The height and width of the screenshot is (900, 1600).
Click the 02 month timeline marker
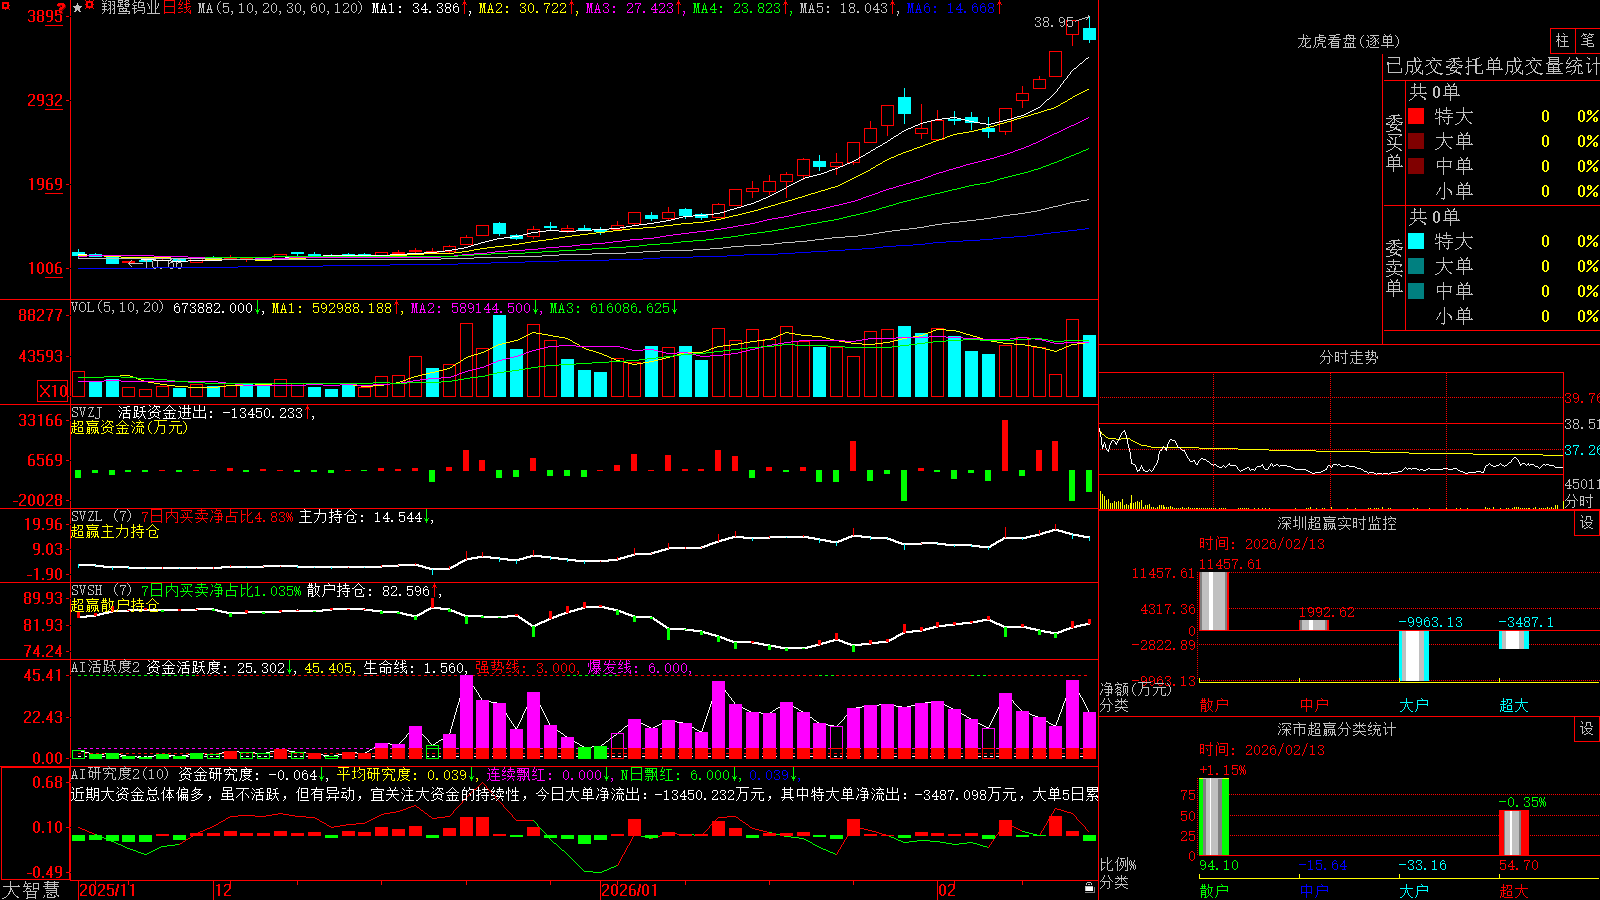coord(947,890)
